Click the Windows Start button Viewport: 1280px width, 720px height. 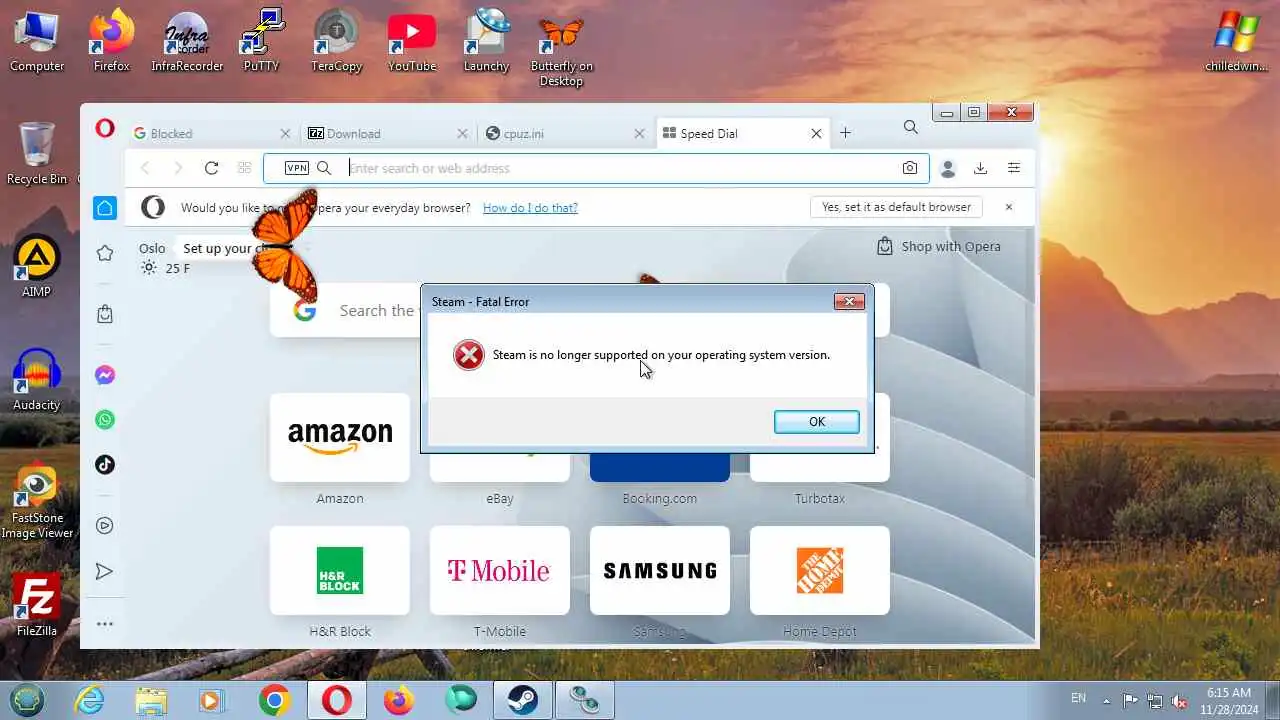(27, 700)
